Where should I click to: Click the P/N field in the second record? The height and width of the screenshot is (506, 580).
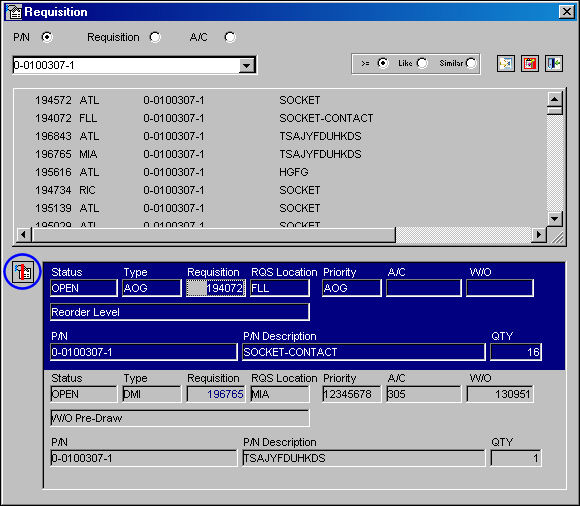(x=144, y=458)
